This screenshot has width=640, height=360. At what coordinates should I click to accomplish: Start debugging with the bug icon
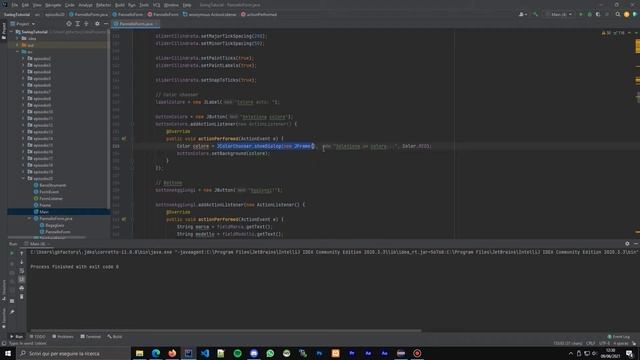pyautogui.click(x=589, y=14)
